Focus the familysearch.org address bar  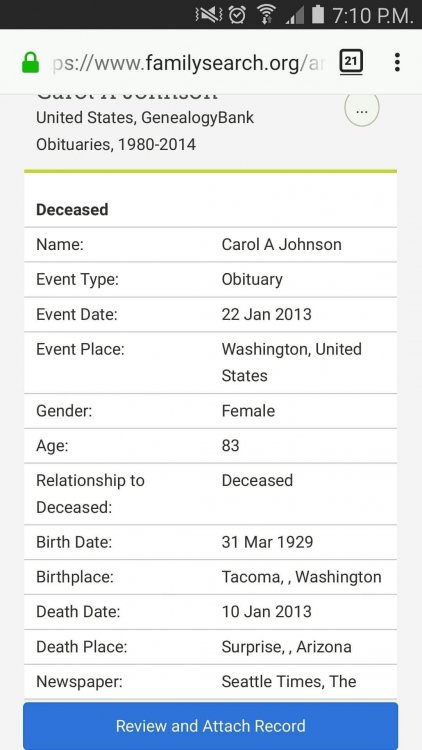pos(188,63)
